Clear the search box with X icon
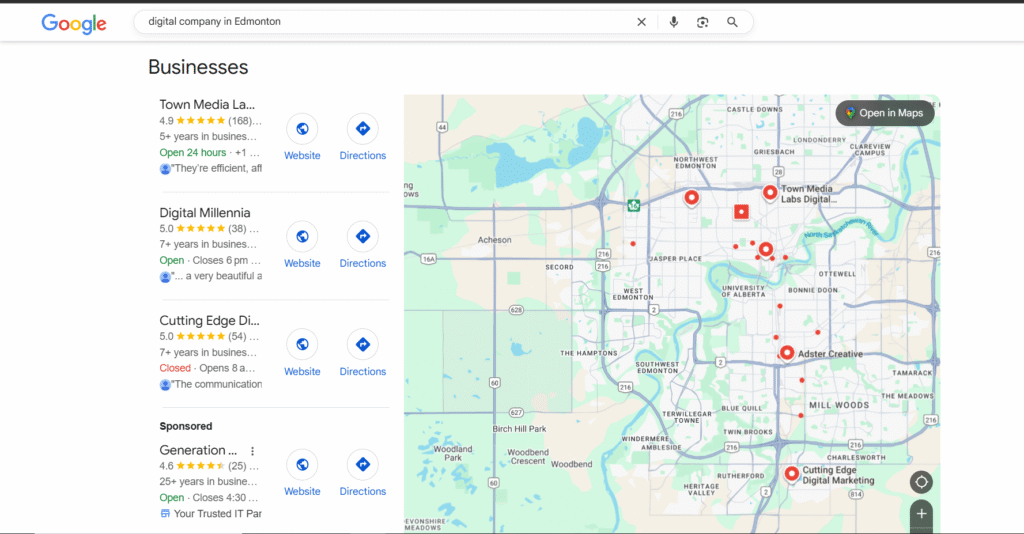 pyautogui.click(x=641, y=22)
